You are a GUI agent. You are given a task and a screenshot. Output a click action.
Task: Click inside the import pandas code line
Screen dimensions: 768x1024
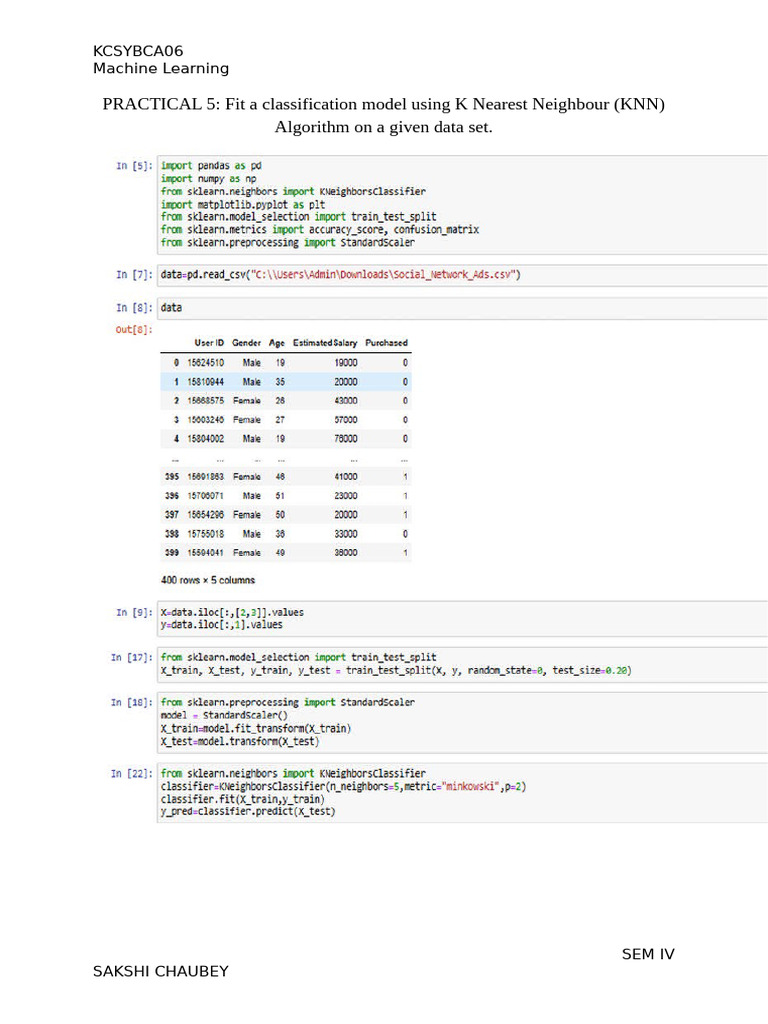click(211, 166)
